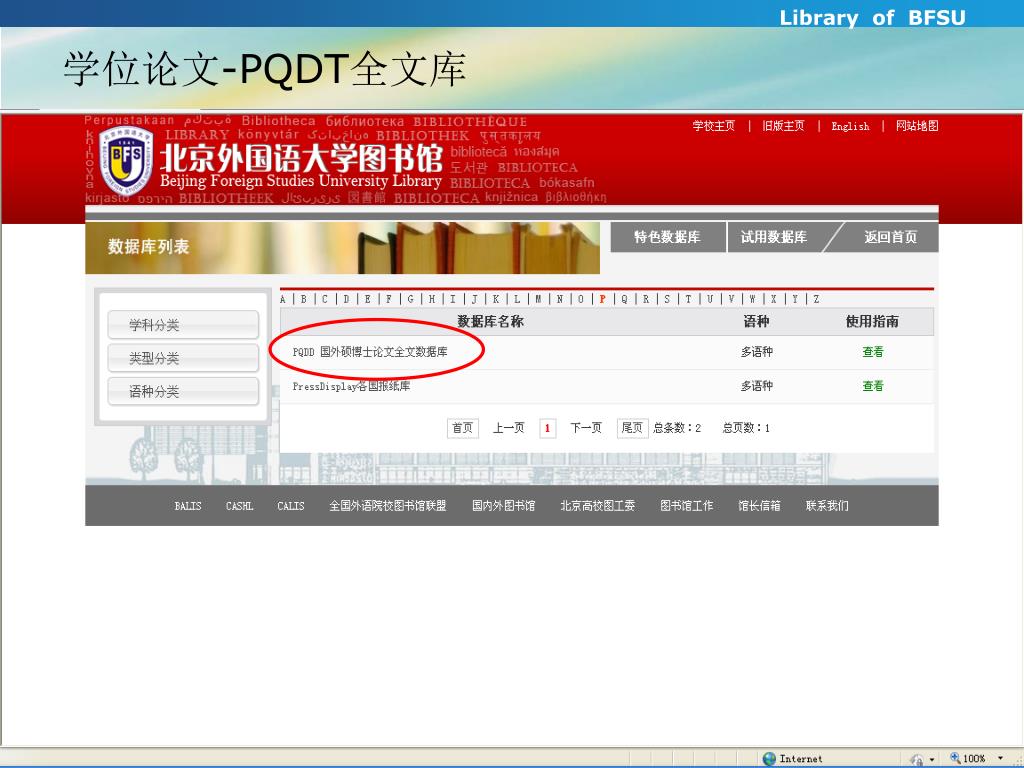This screenshot has height=768, width=1024.
Task: Open the 学校主页 link
Action: [713, 125]
